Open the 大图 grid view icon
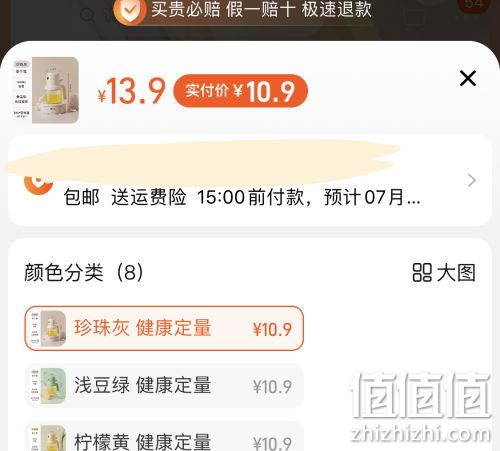Screen dimensions: 500x451 (422, 273)
